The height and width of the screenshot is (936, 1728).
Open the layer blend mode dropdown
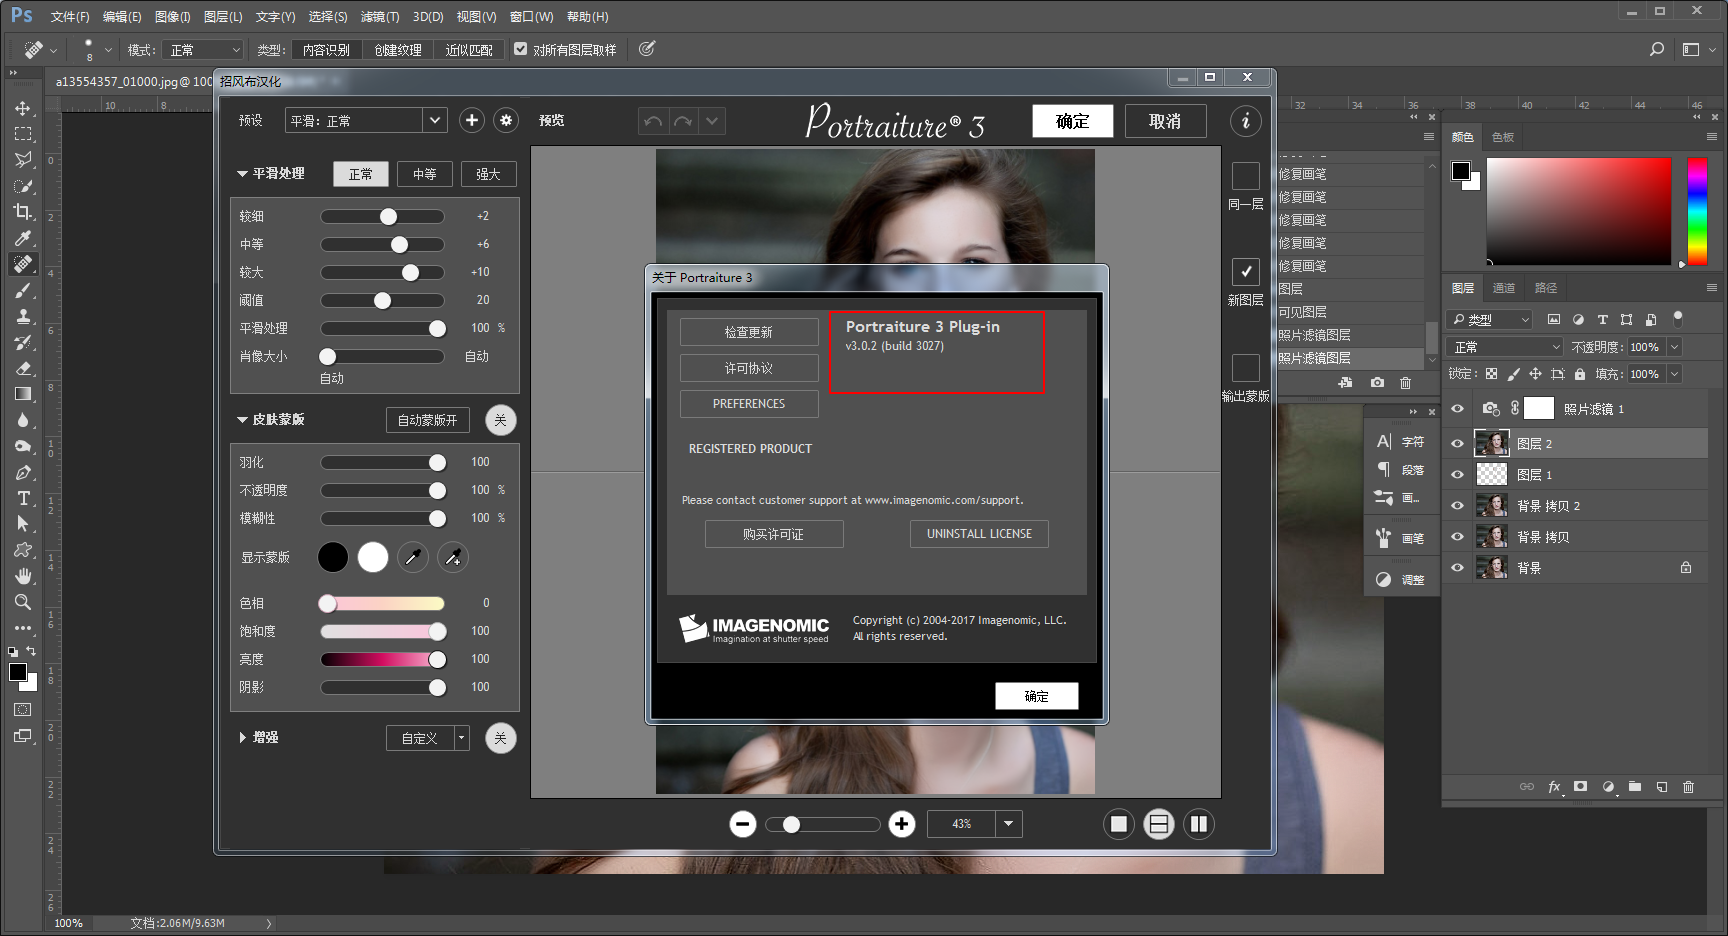[1506, 347]
